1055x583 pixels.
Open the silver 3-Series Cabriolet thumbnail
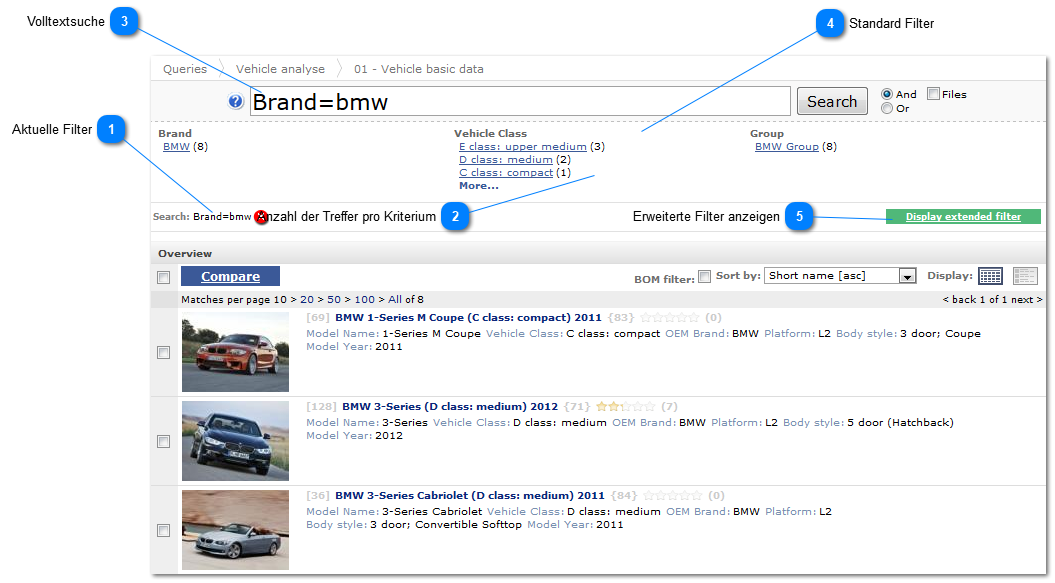tap(235, 530)
